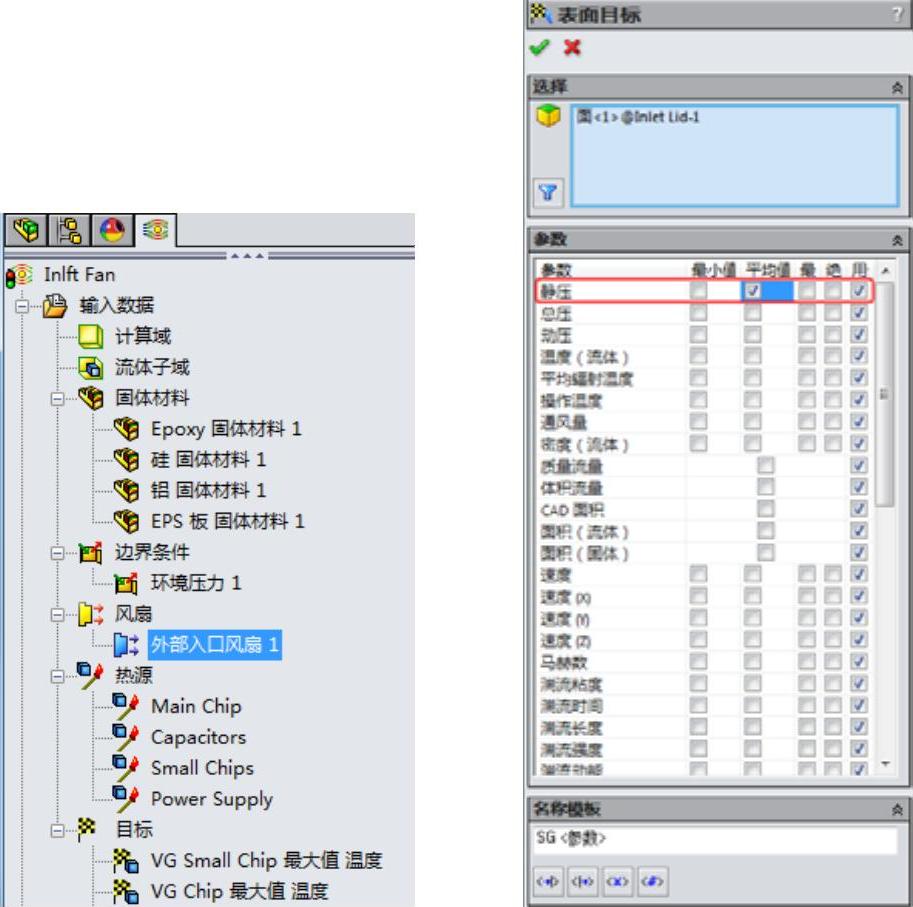Open the selection filter funnel icon

click(x=548, y=192)
